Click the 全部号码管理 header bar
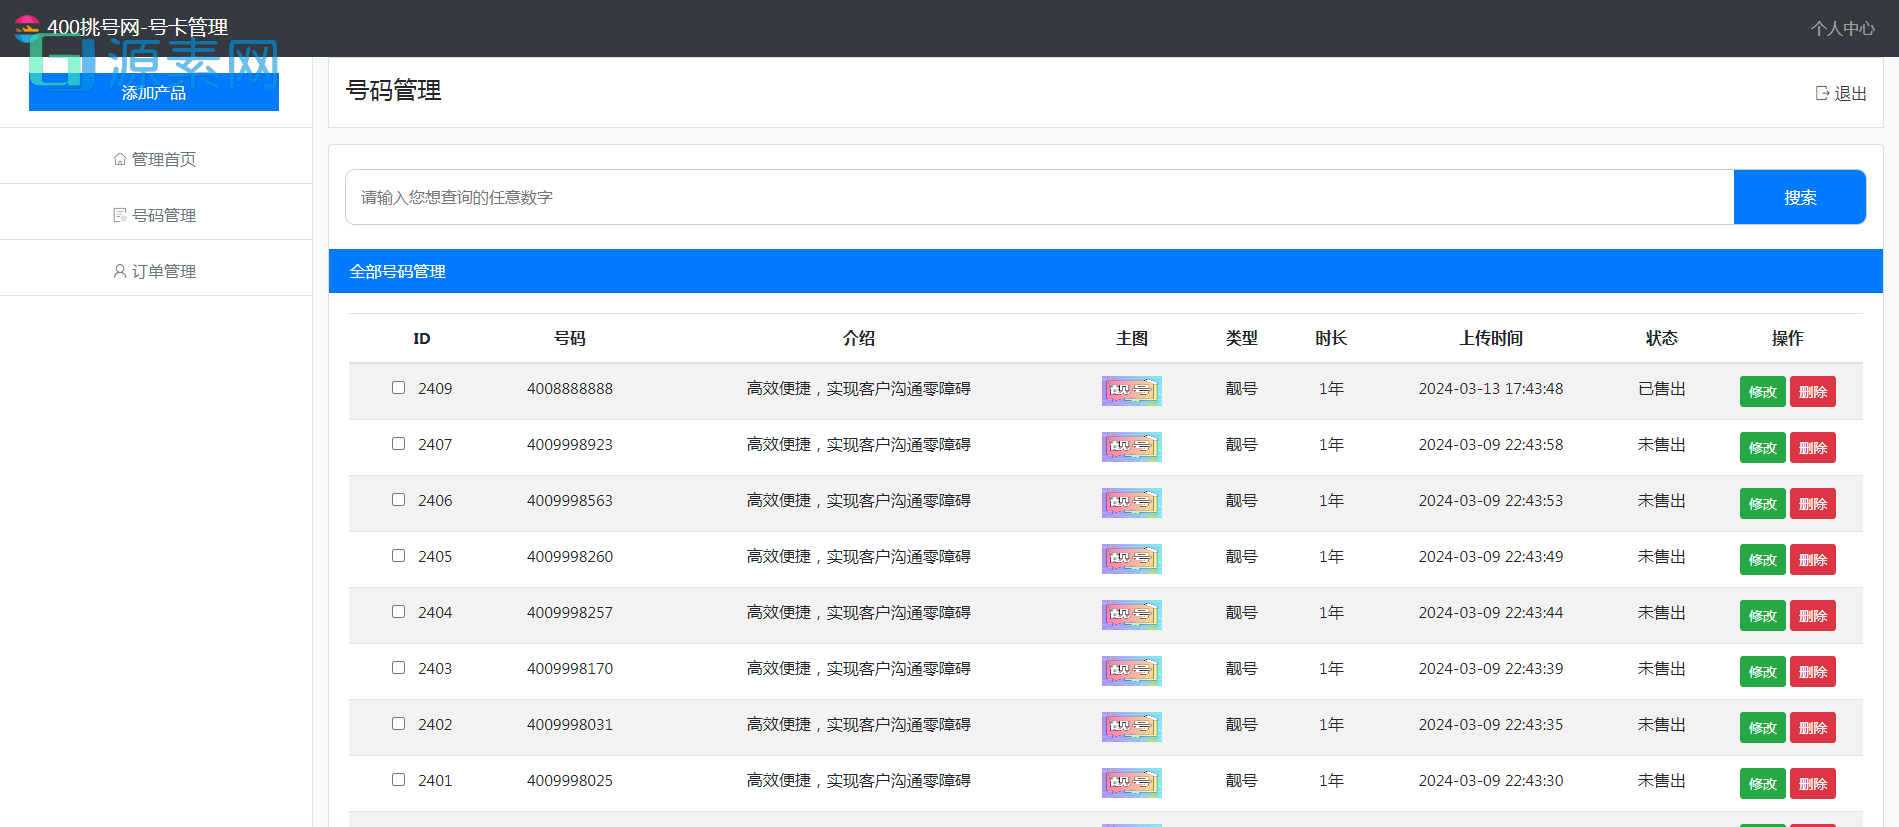The image size is (1899, 827). pos(1106,271)
